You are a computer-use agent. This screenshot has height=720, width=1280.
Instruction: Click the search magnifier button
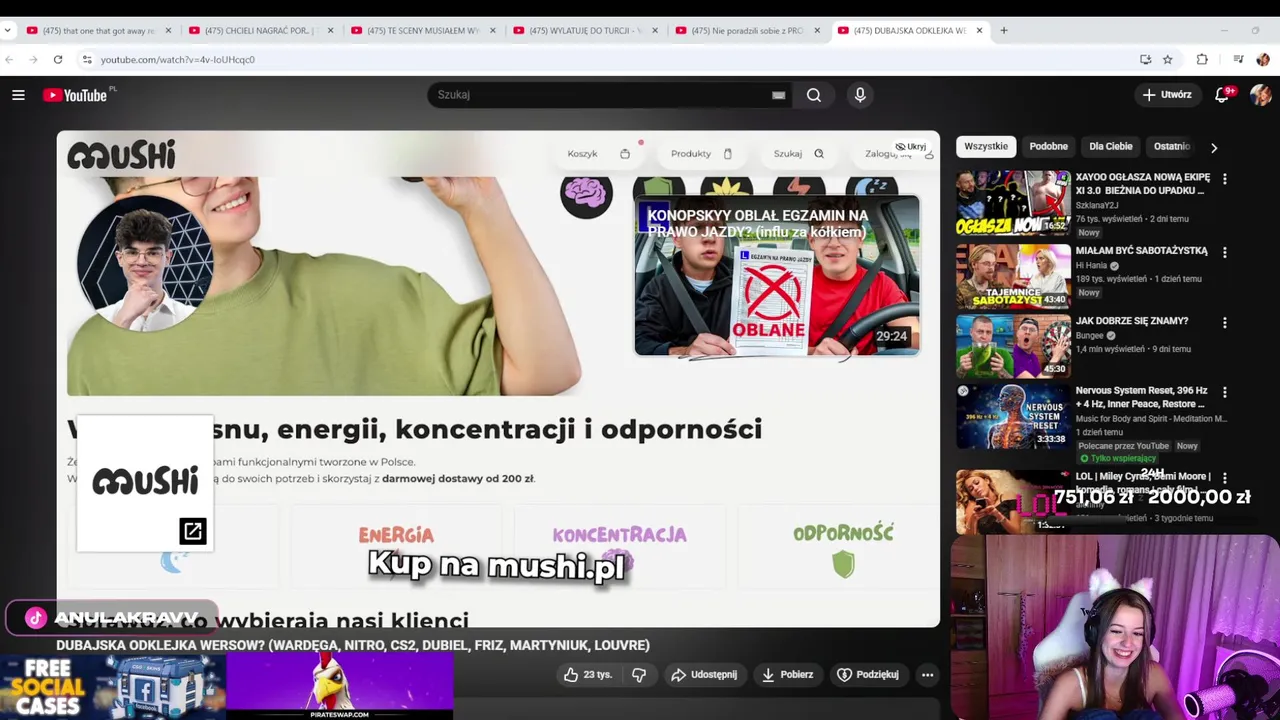814,95
